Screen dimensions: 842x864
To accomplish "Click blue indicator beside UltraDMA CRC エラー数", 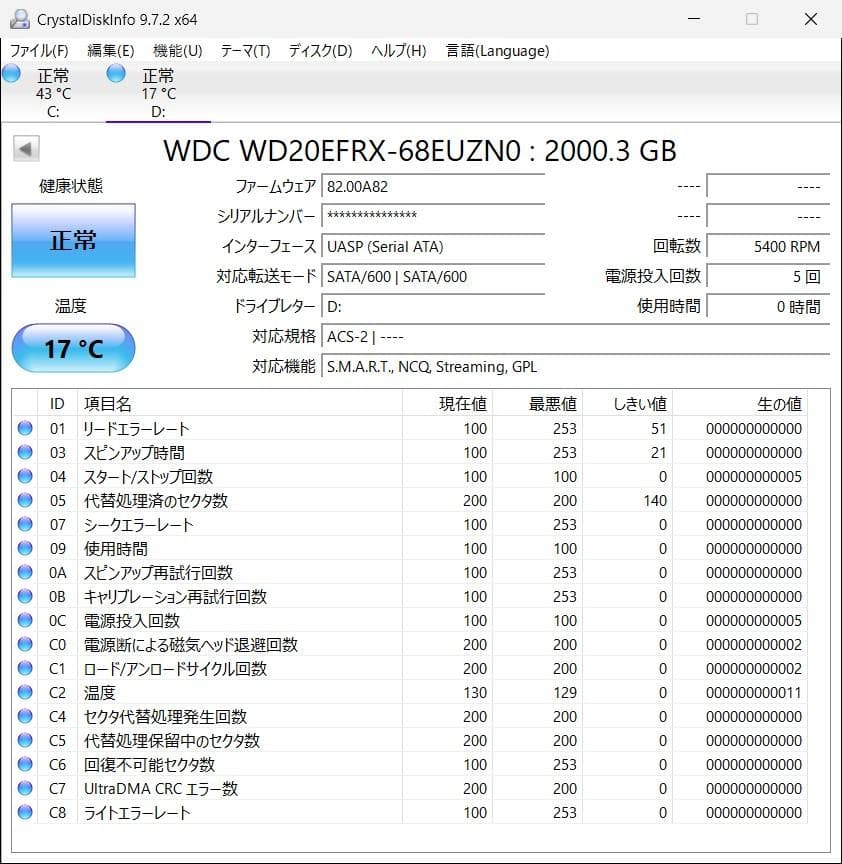I will 25,788.
